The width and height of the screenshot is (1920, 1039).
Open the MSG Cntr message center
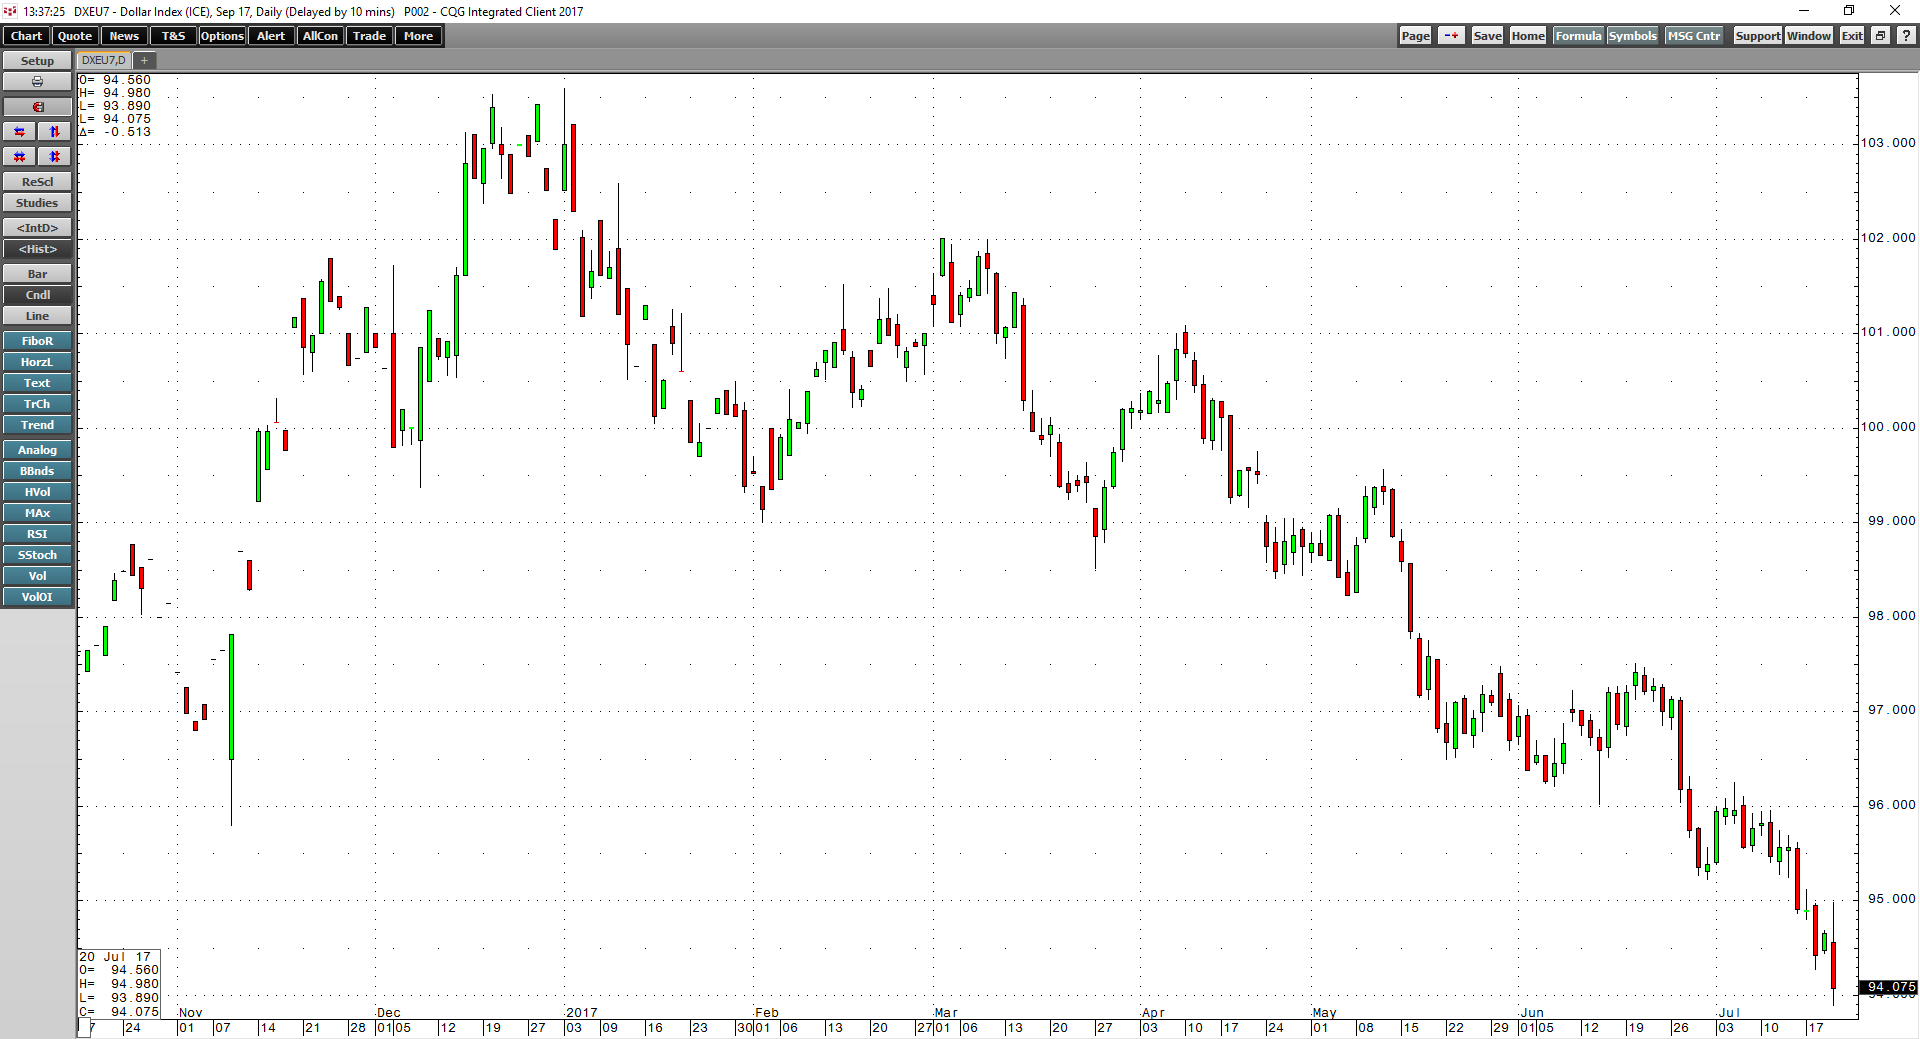tap(1694, 36)
